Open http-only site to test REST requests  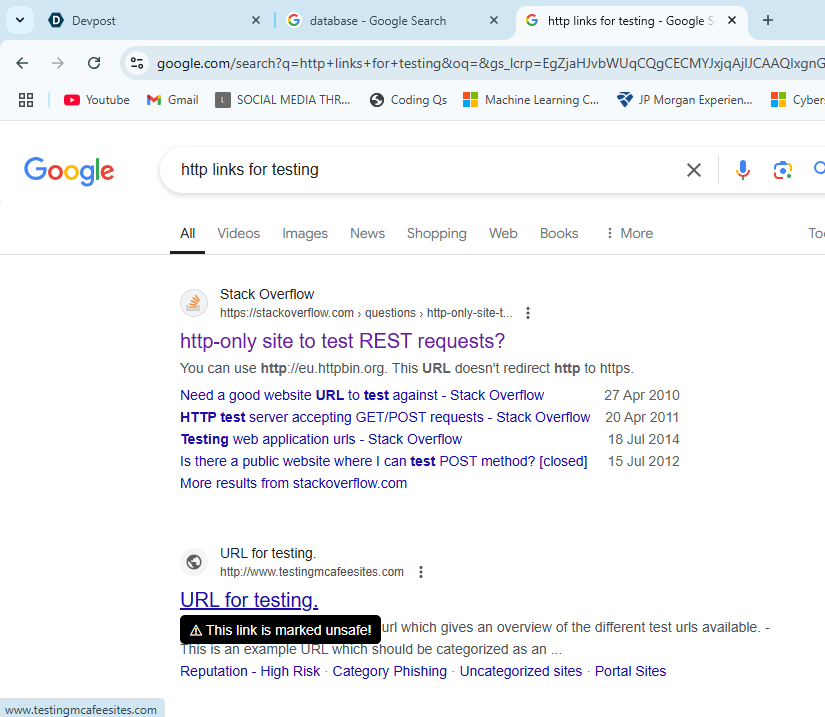click(x=343, y=341)
